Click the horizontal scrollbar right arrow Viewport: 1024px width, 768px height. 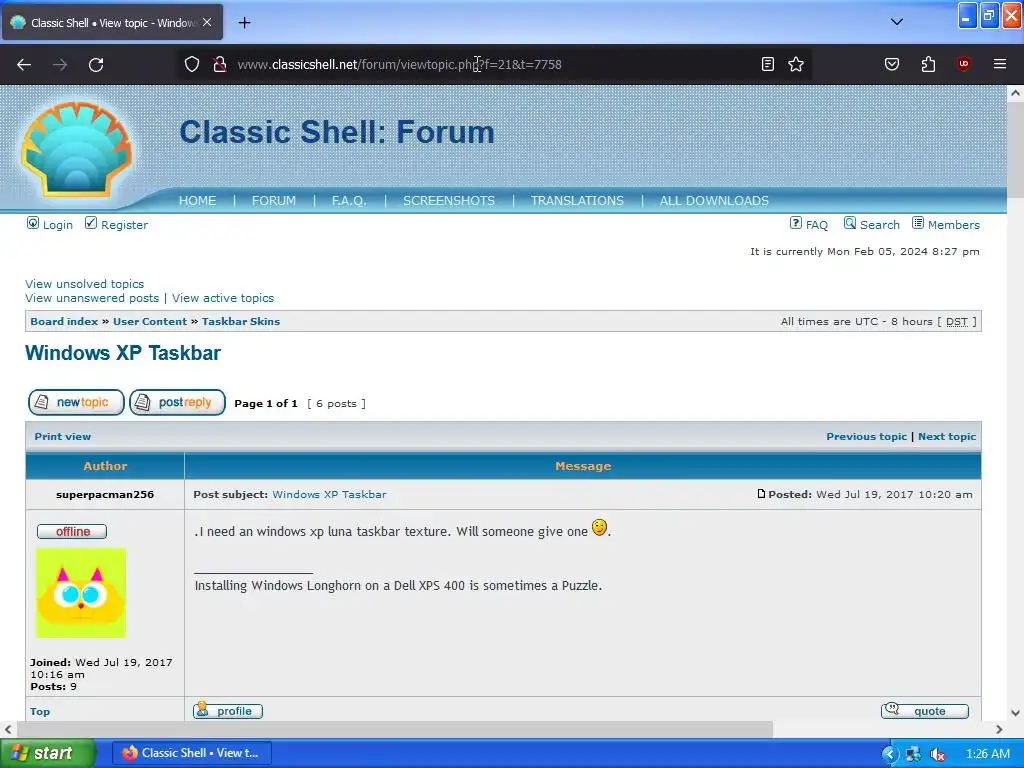999,729
